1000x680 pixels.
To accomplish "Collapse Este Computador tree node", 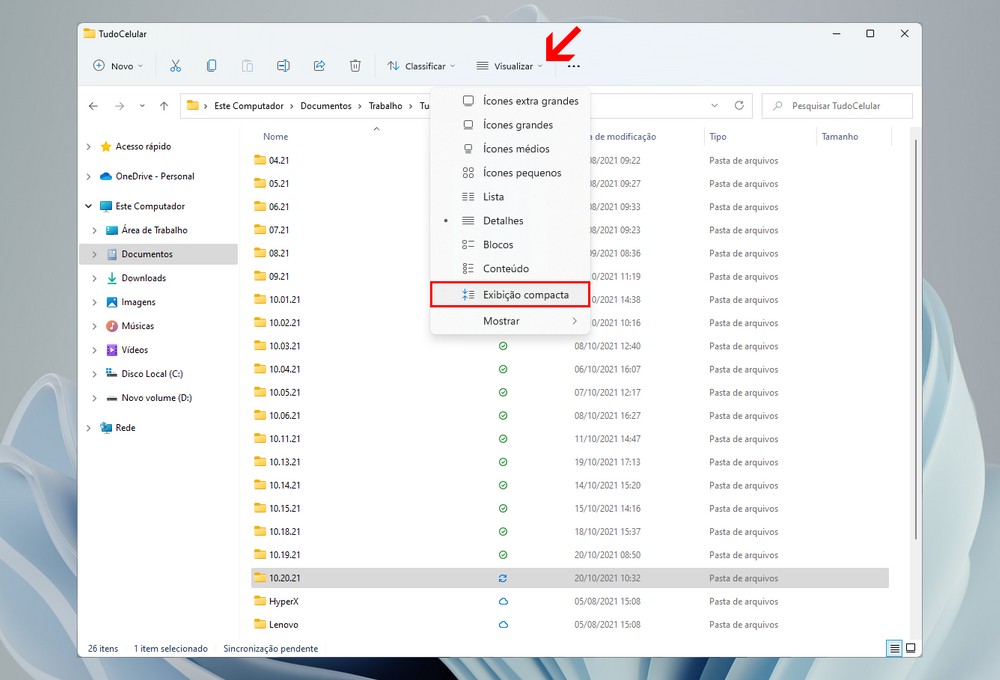I will tap(89, 206).
